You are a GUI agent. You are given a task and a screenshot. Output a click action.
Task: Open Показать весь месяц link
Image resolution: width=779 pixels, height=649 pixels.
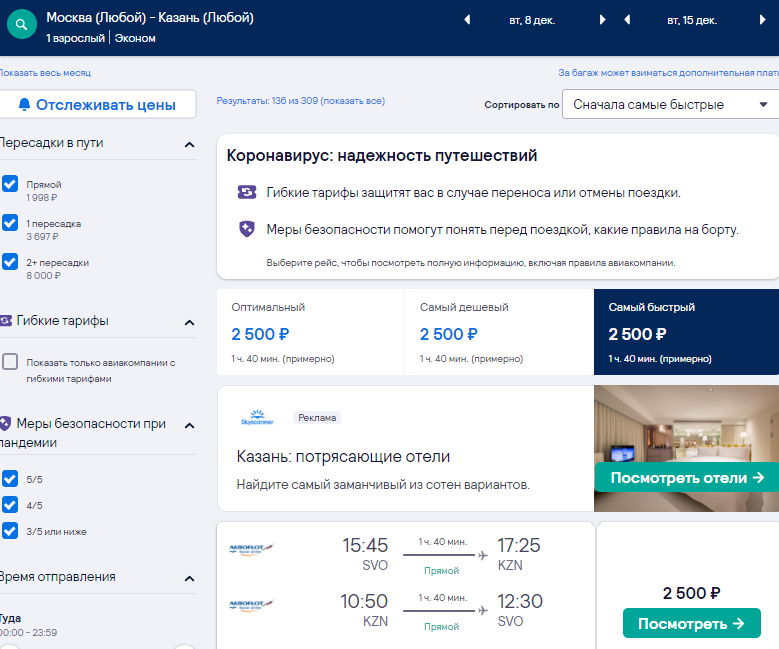[45, 73]
